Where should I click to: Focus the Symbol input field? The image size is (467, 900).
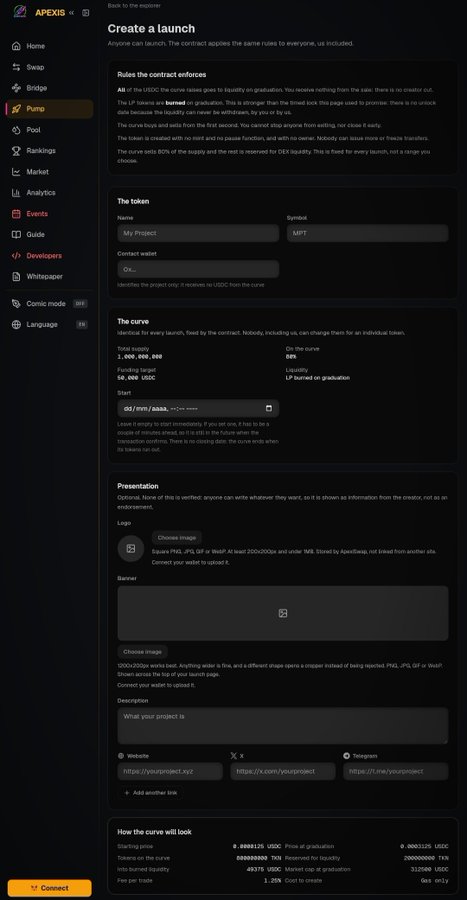(x=367, y=233)
